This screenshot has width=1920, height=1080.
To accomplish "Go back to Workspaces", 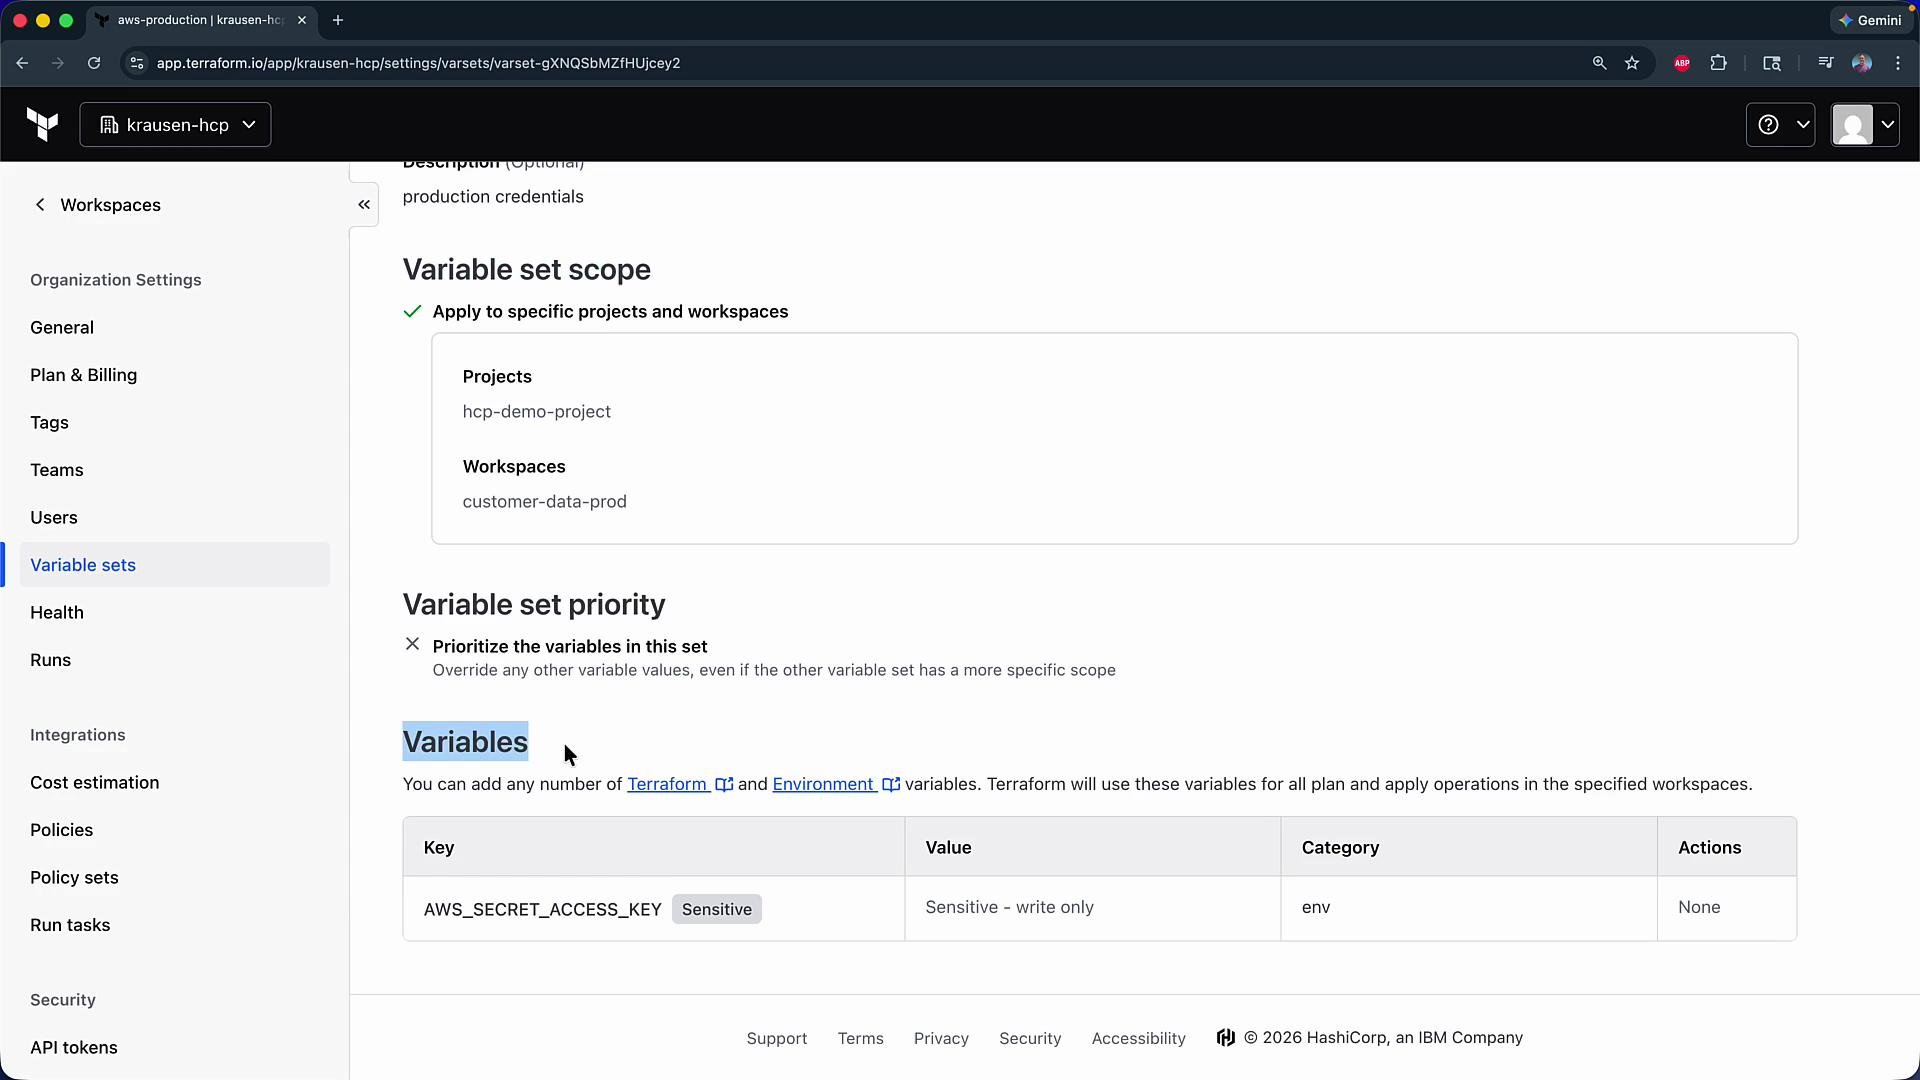I will [110, 205].
